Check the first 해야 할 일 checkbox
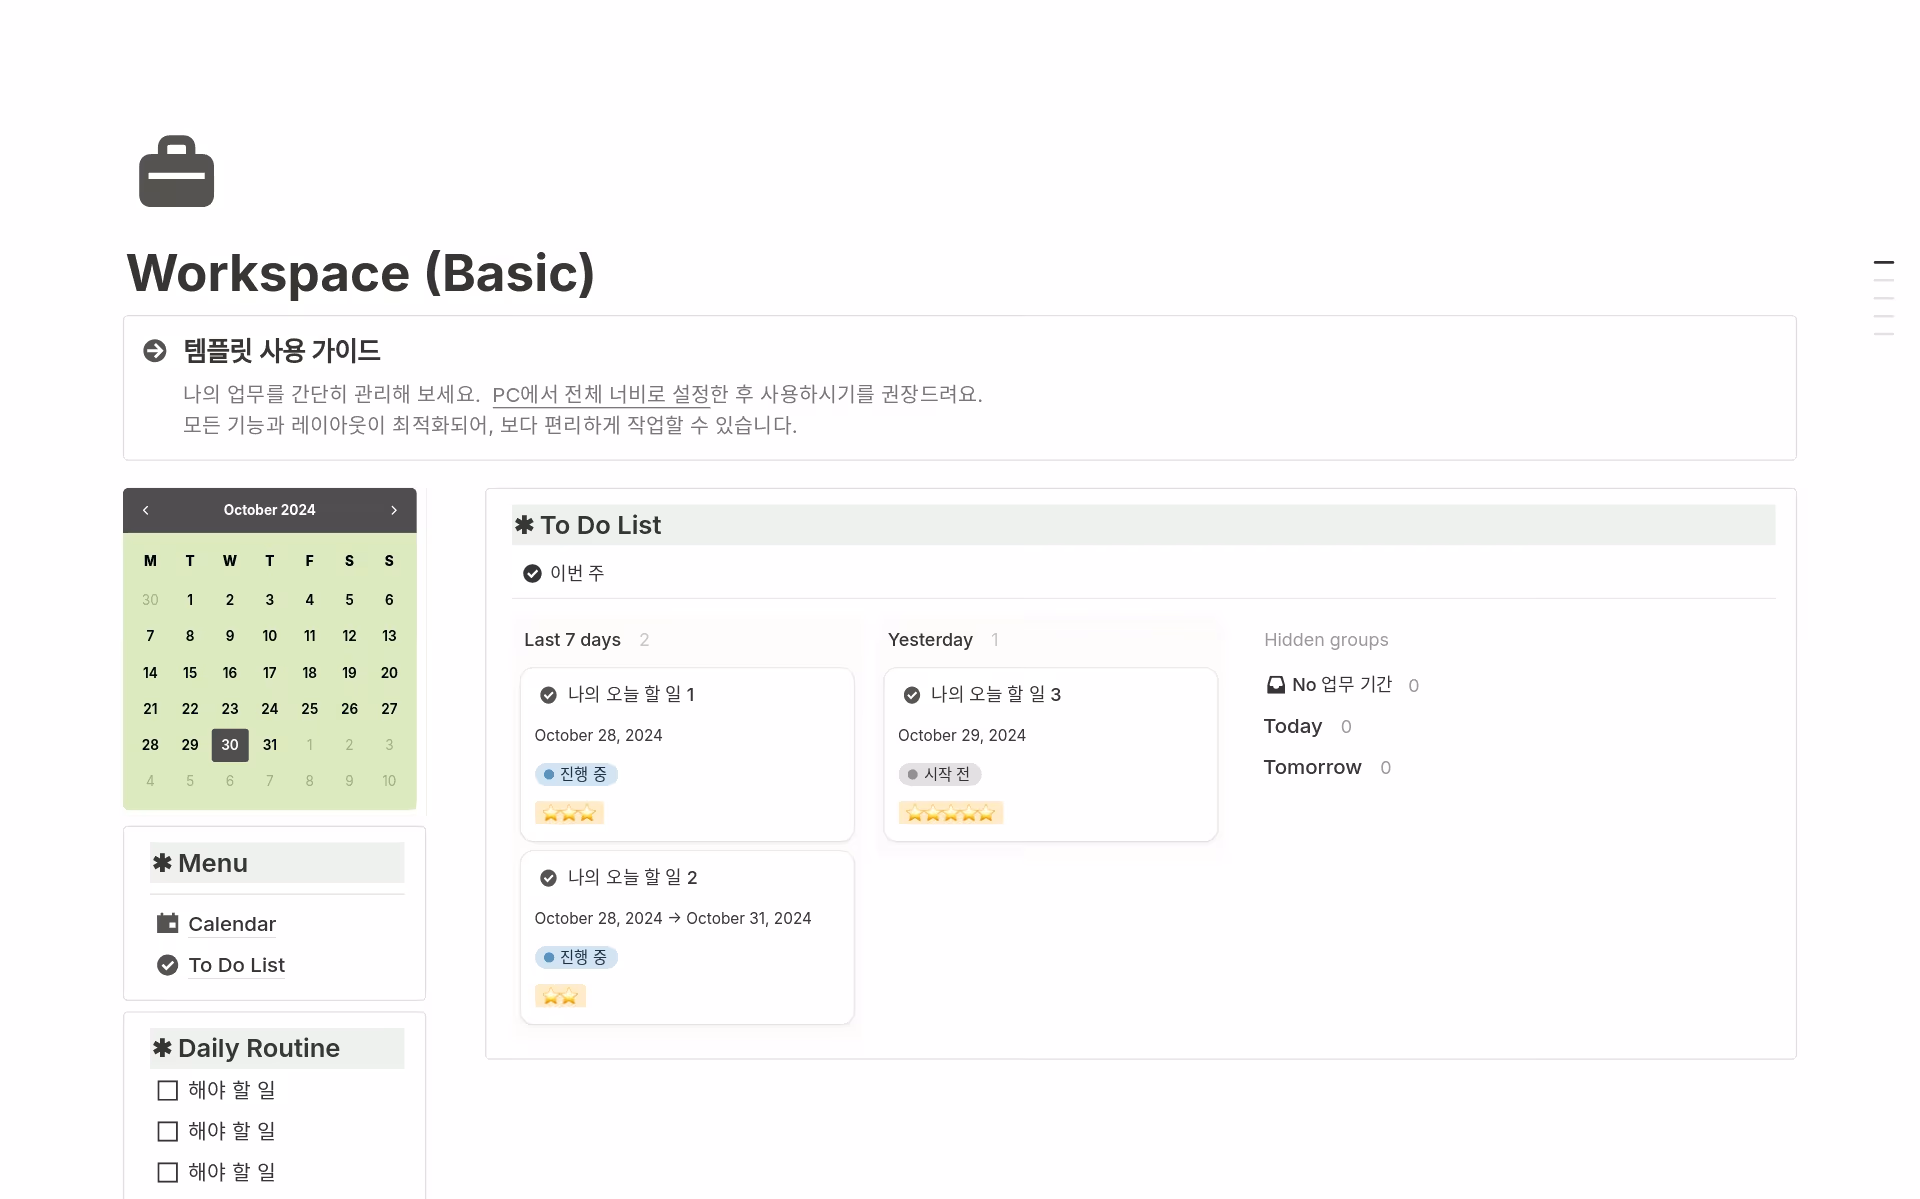The width and height of the screenshot is (1920, 1199). tap(168, 1090)
